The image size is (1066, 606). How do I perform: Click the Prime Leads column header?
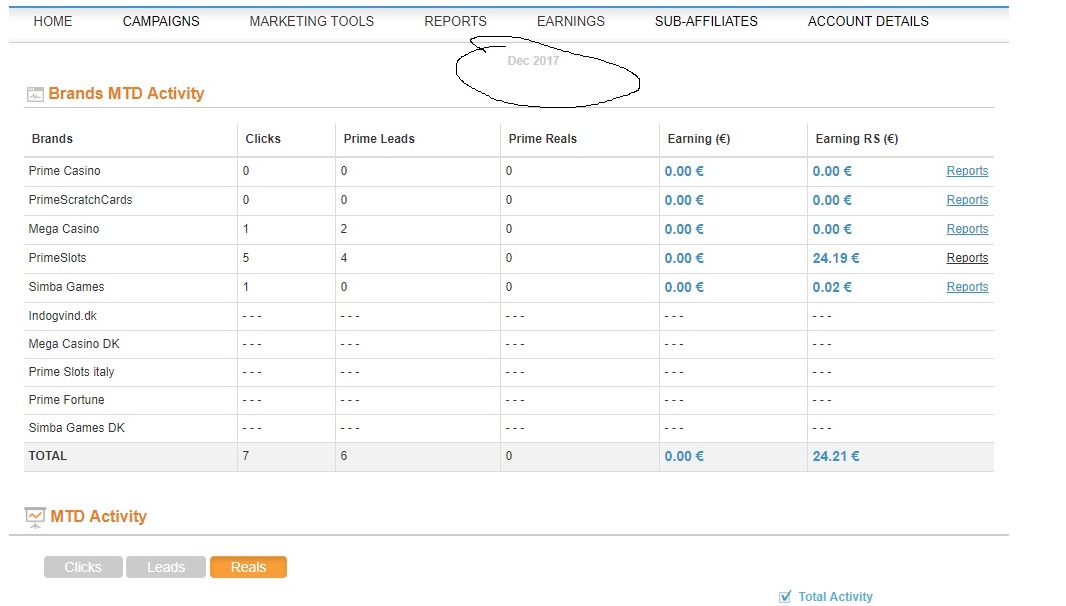click(x=379, y=139)
